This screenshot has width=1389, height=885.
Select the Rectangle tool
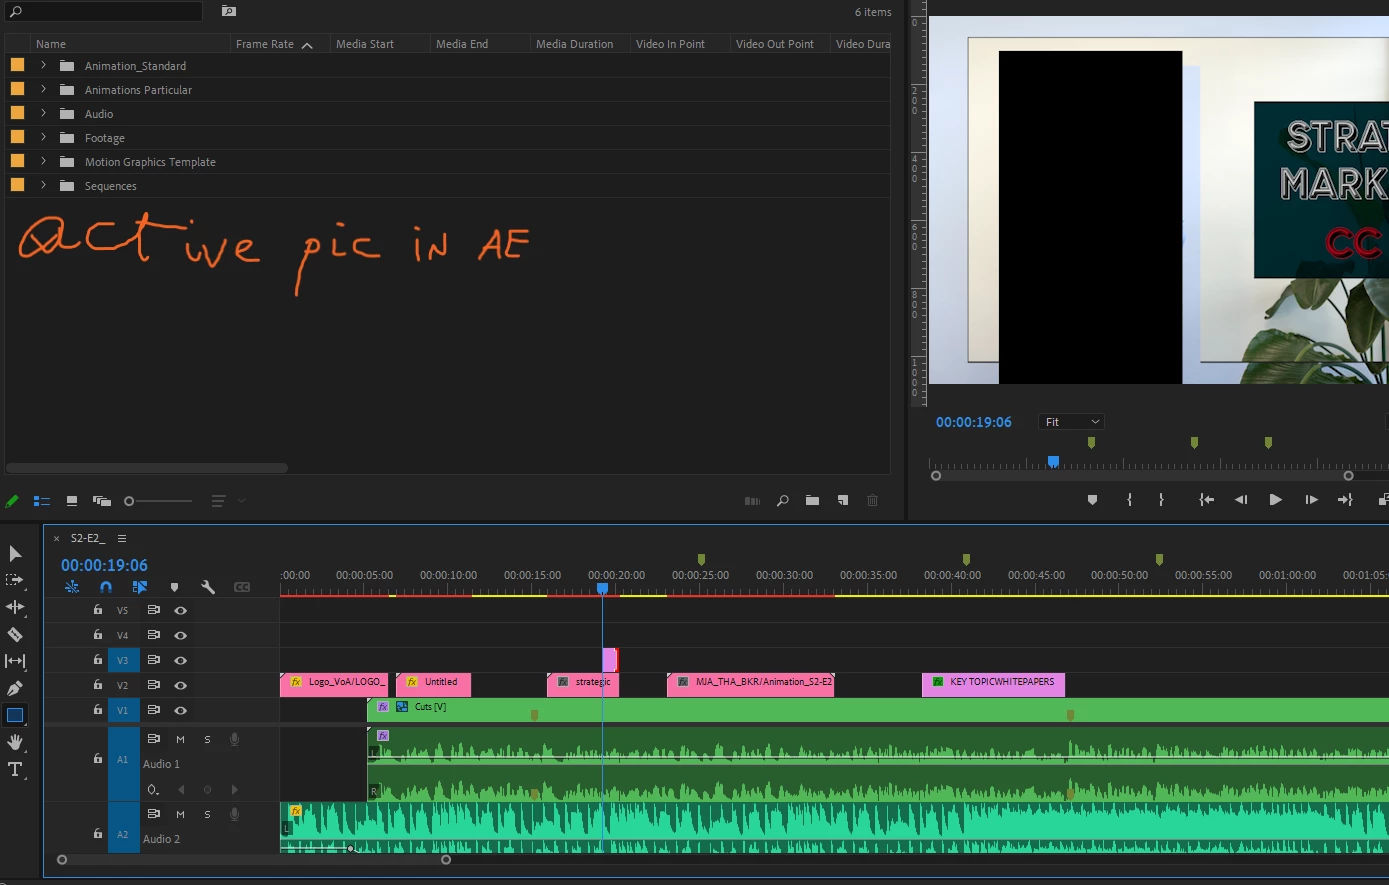pyautogui.click(x=15, y=715)
